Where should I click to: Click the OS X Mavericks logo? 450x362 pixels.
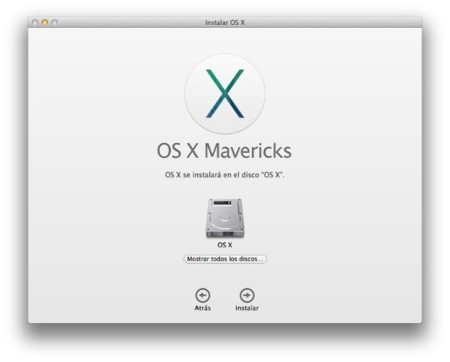point(225,94)
